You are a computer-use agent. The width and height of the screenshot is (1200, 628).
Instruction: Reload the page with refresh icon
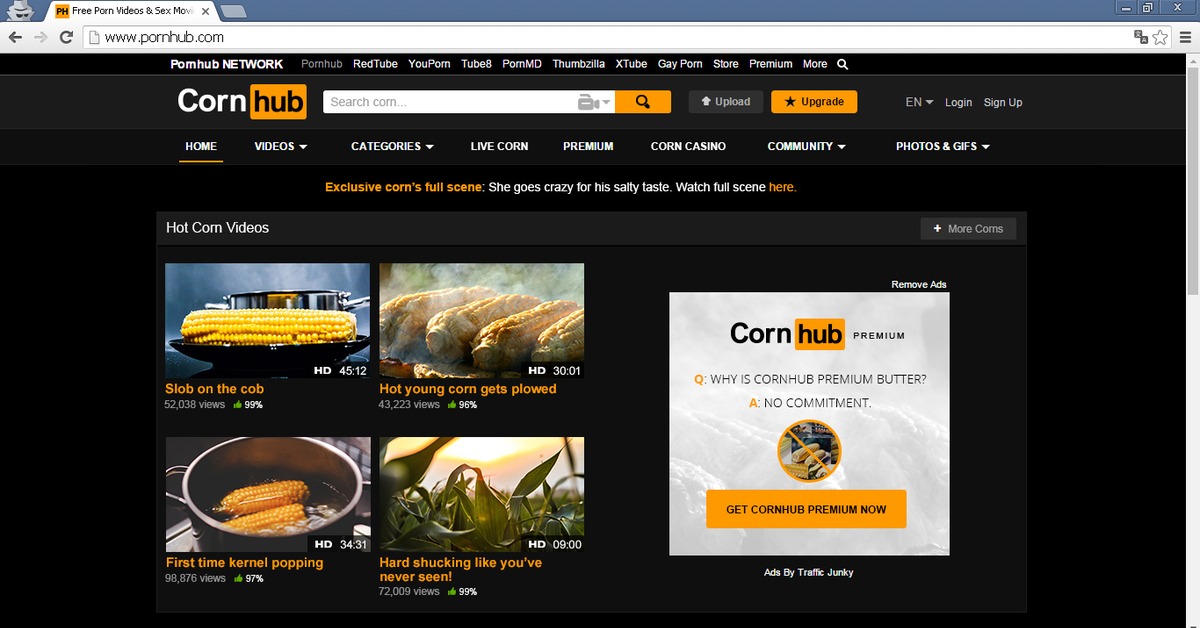[x=66, y=37]
